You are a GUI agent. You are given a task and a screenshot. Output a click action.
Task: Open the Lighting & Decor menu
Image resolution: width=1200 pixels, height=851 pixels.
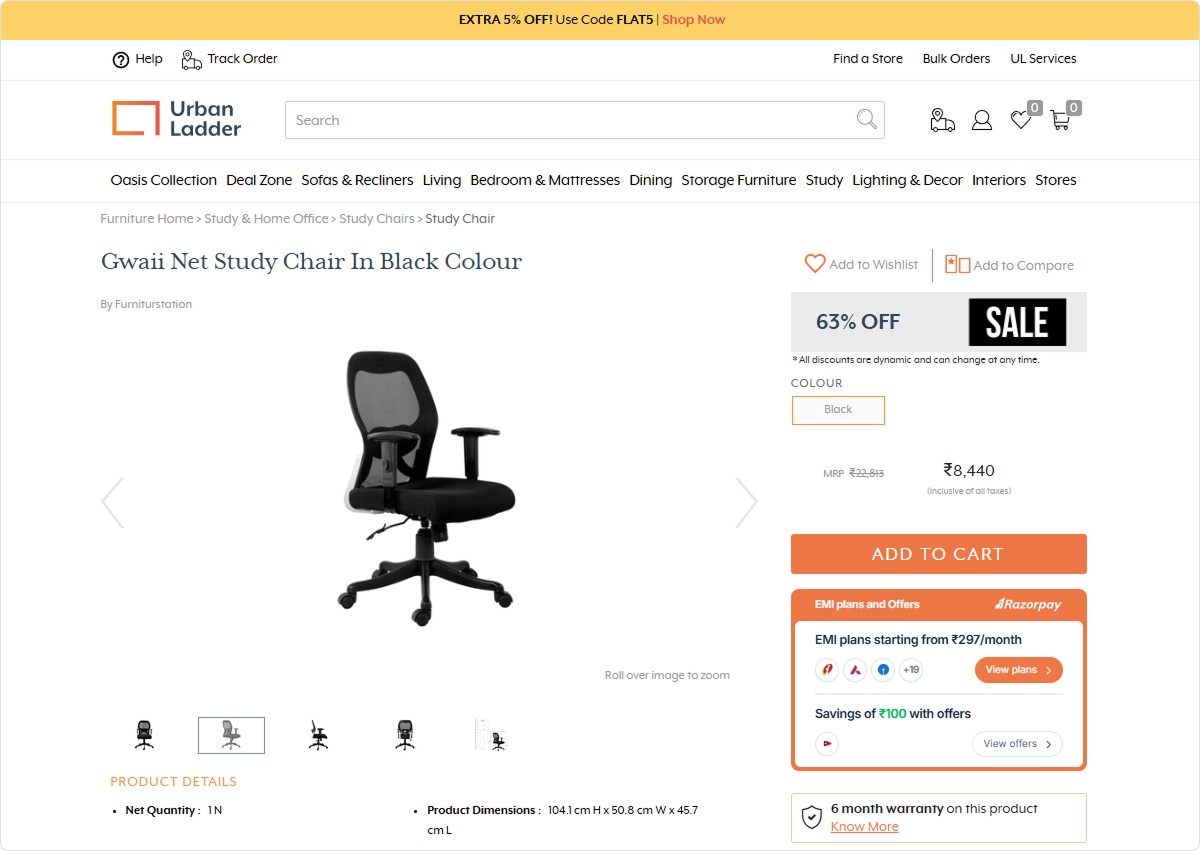[x=907, y=180]
